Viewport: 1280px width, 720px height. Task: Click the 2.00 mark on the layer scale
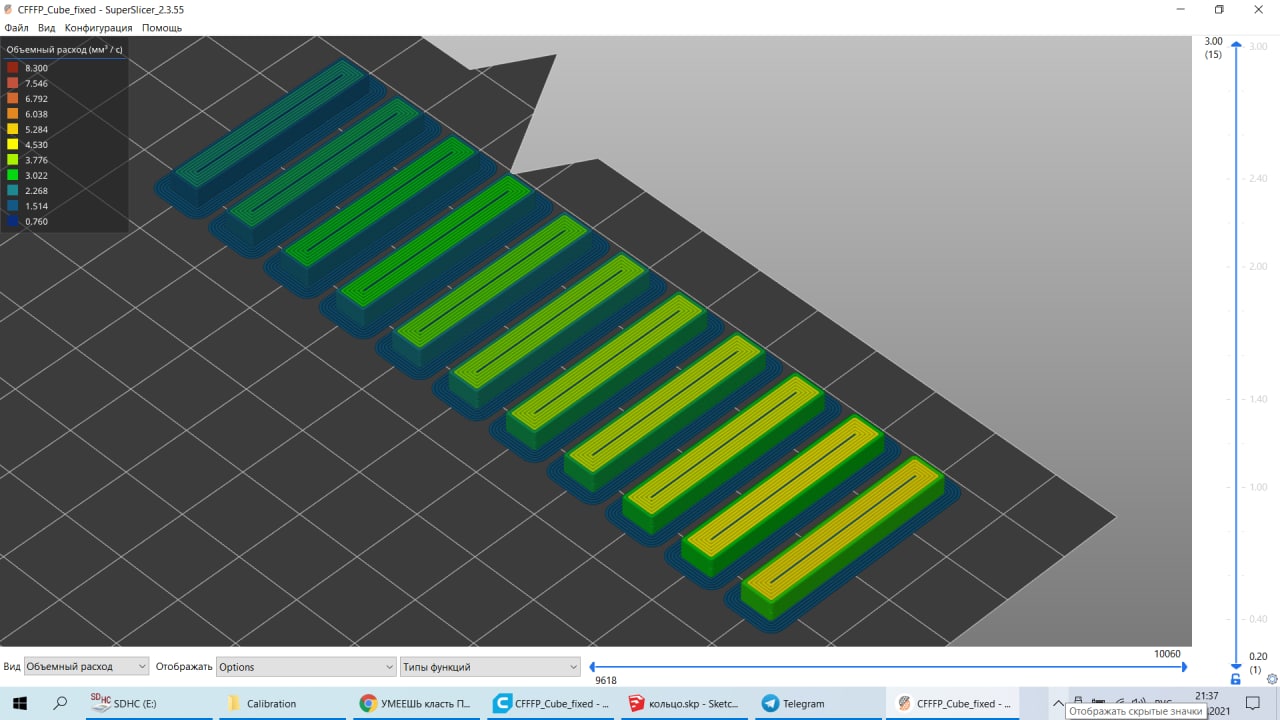[x=1258, y=267]
